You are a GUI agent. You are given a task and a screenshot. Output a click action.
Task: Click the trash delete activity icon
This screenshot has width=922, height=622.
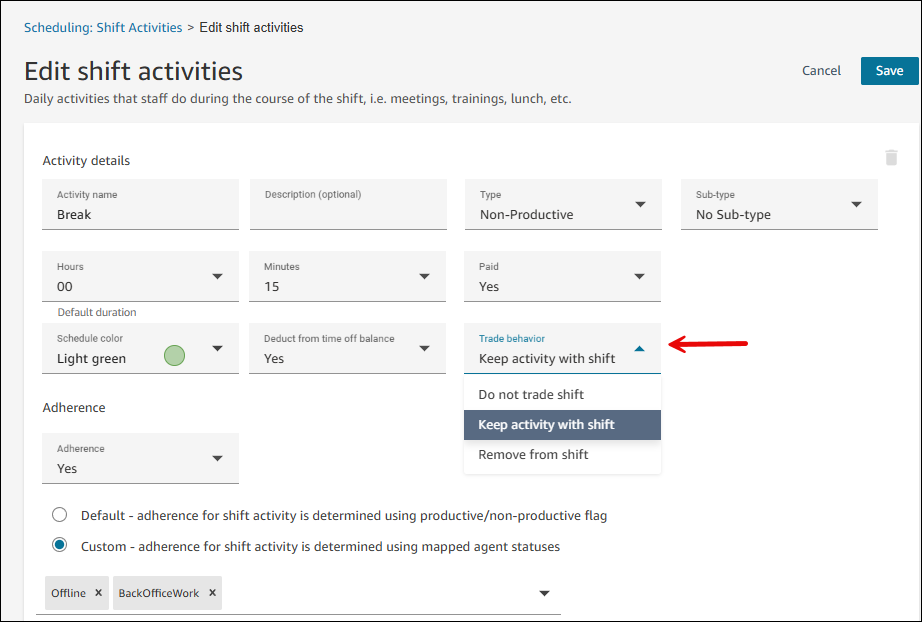[891, 157]
